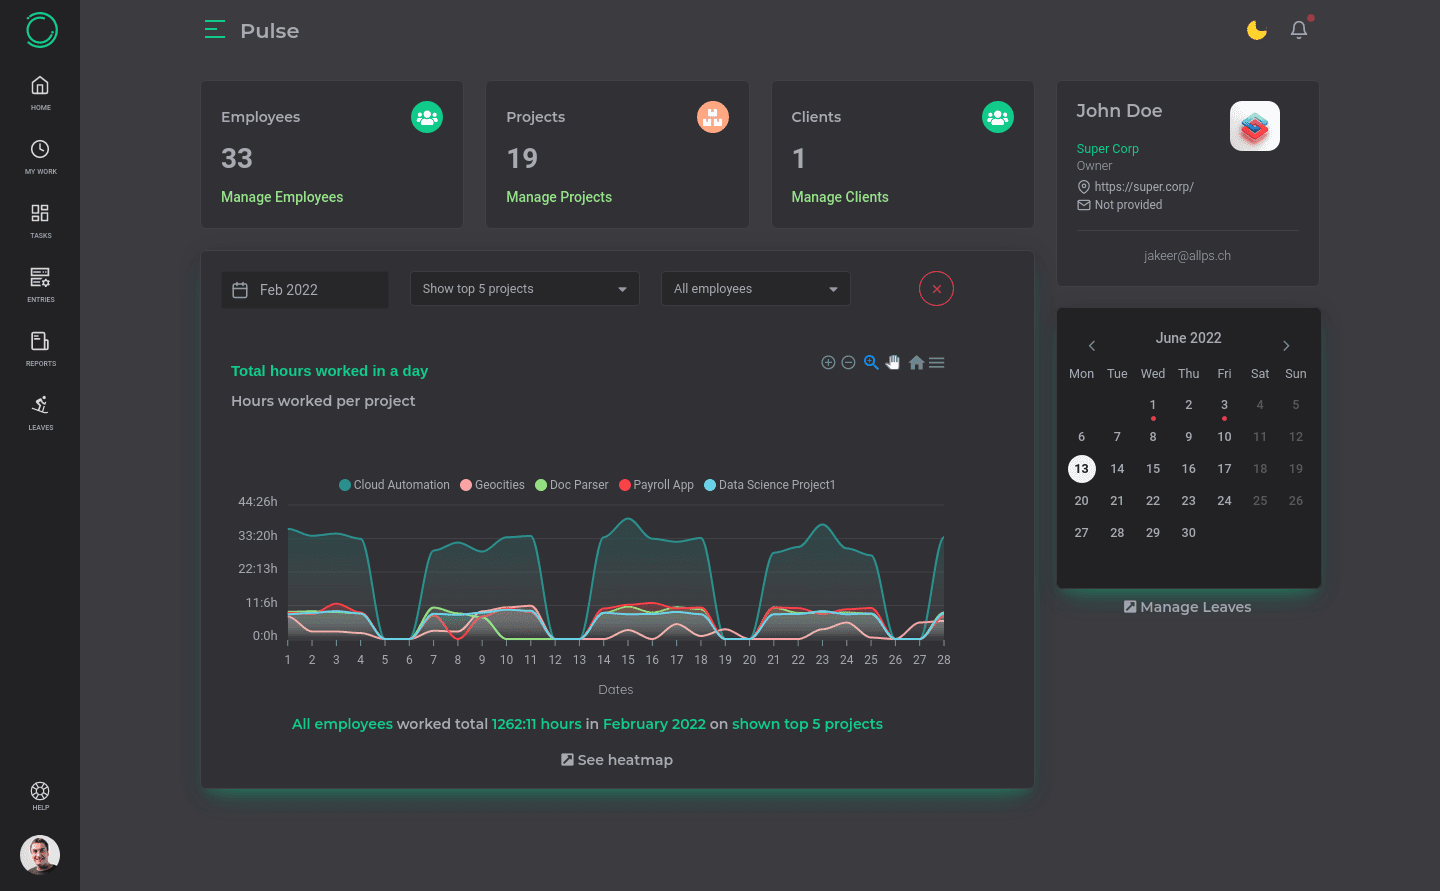Collapse sidebar using the hamburger menu icon
Screen dimensions: 1440x891
214,30
